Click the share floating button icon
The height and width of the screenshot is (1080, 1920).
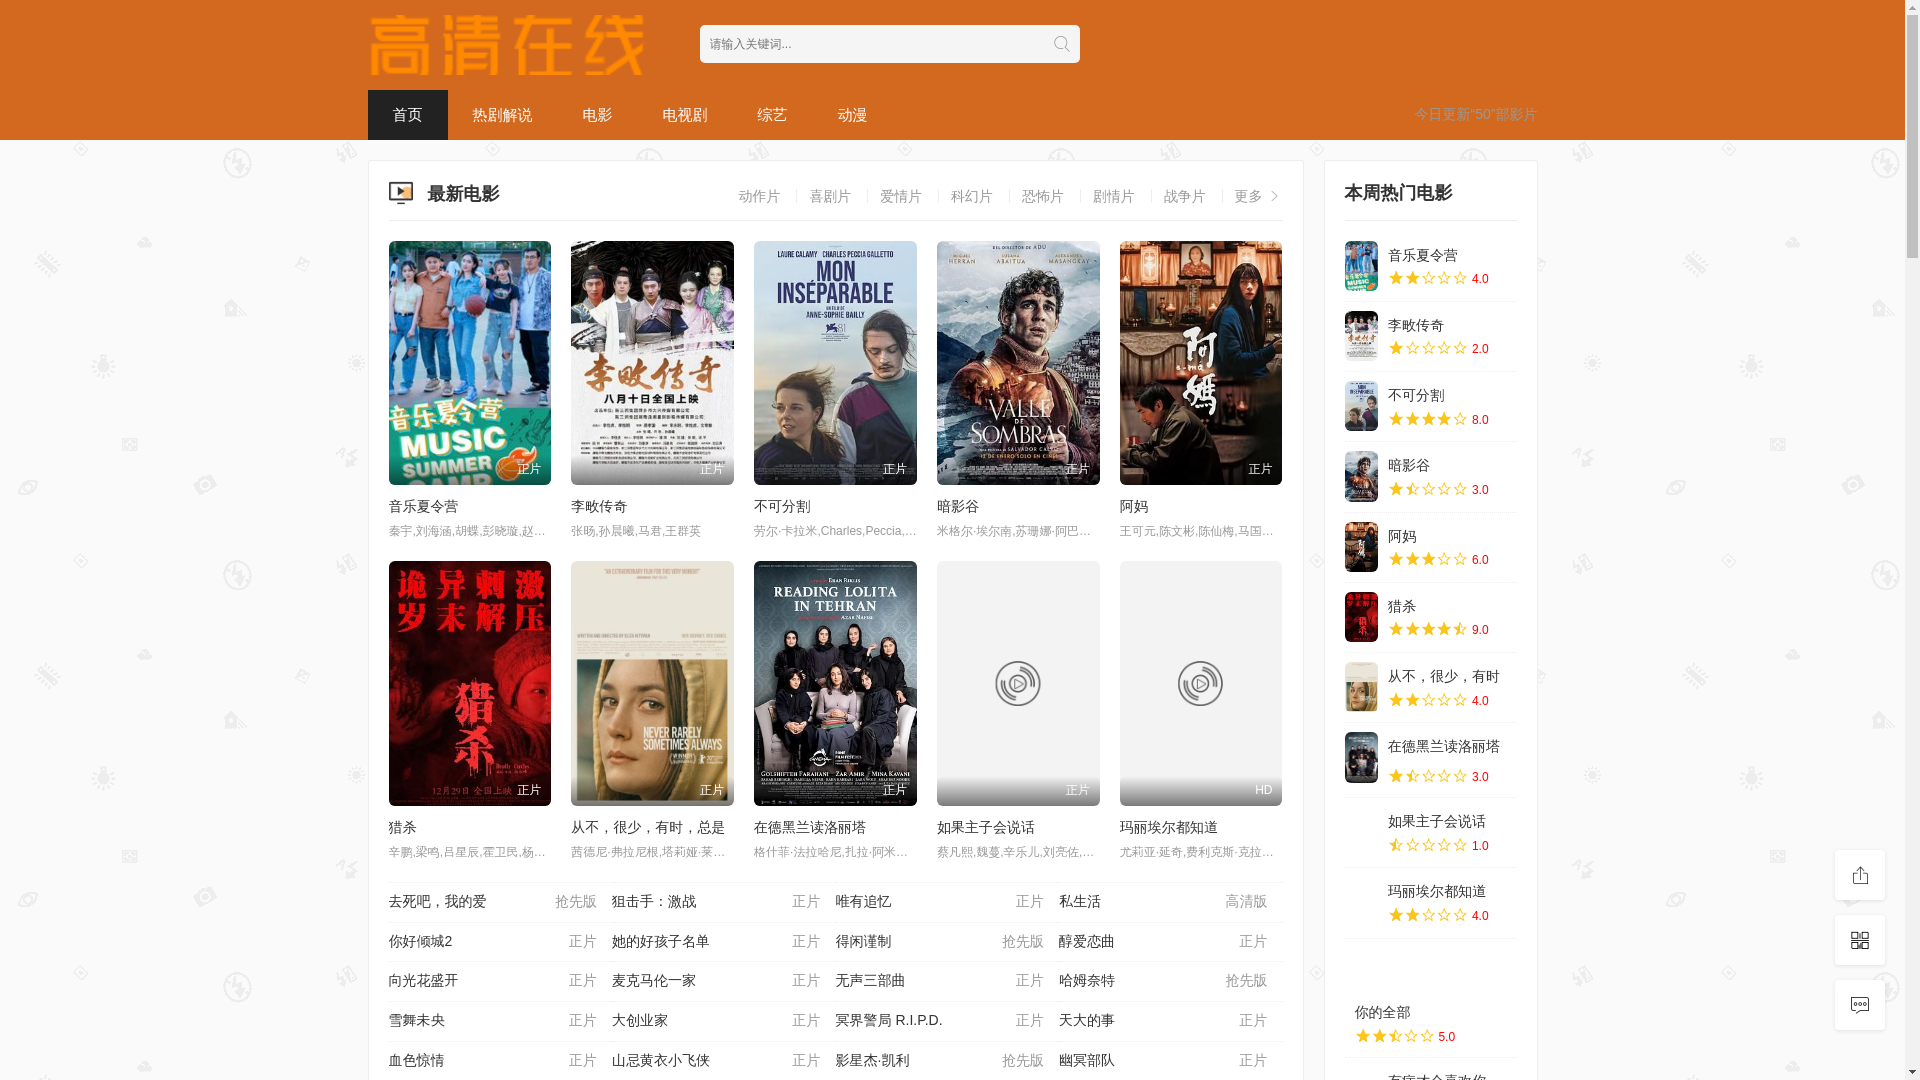pyautogui.click(x=1859, y=875)
